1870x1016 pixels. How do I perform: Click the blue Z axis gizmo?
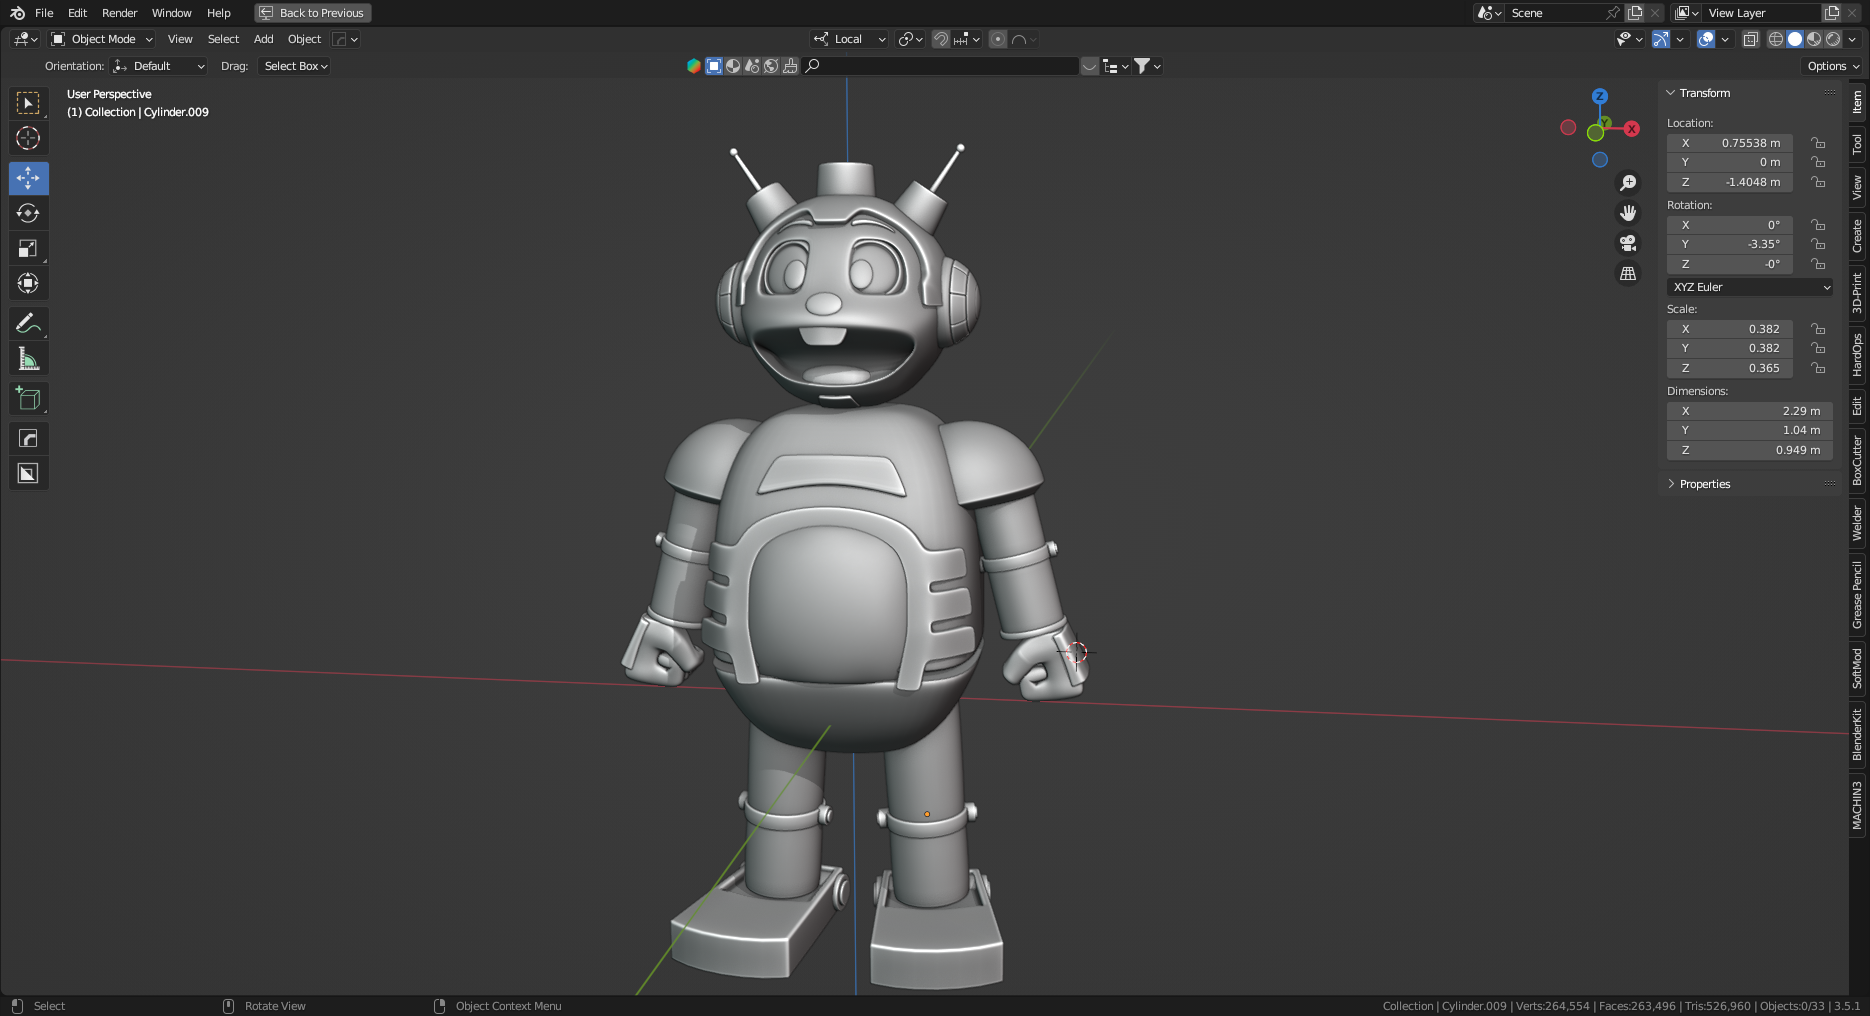[x=1600, y=96]
